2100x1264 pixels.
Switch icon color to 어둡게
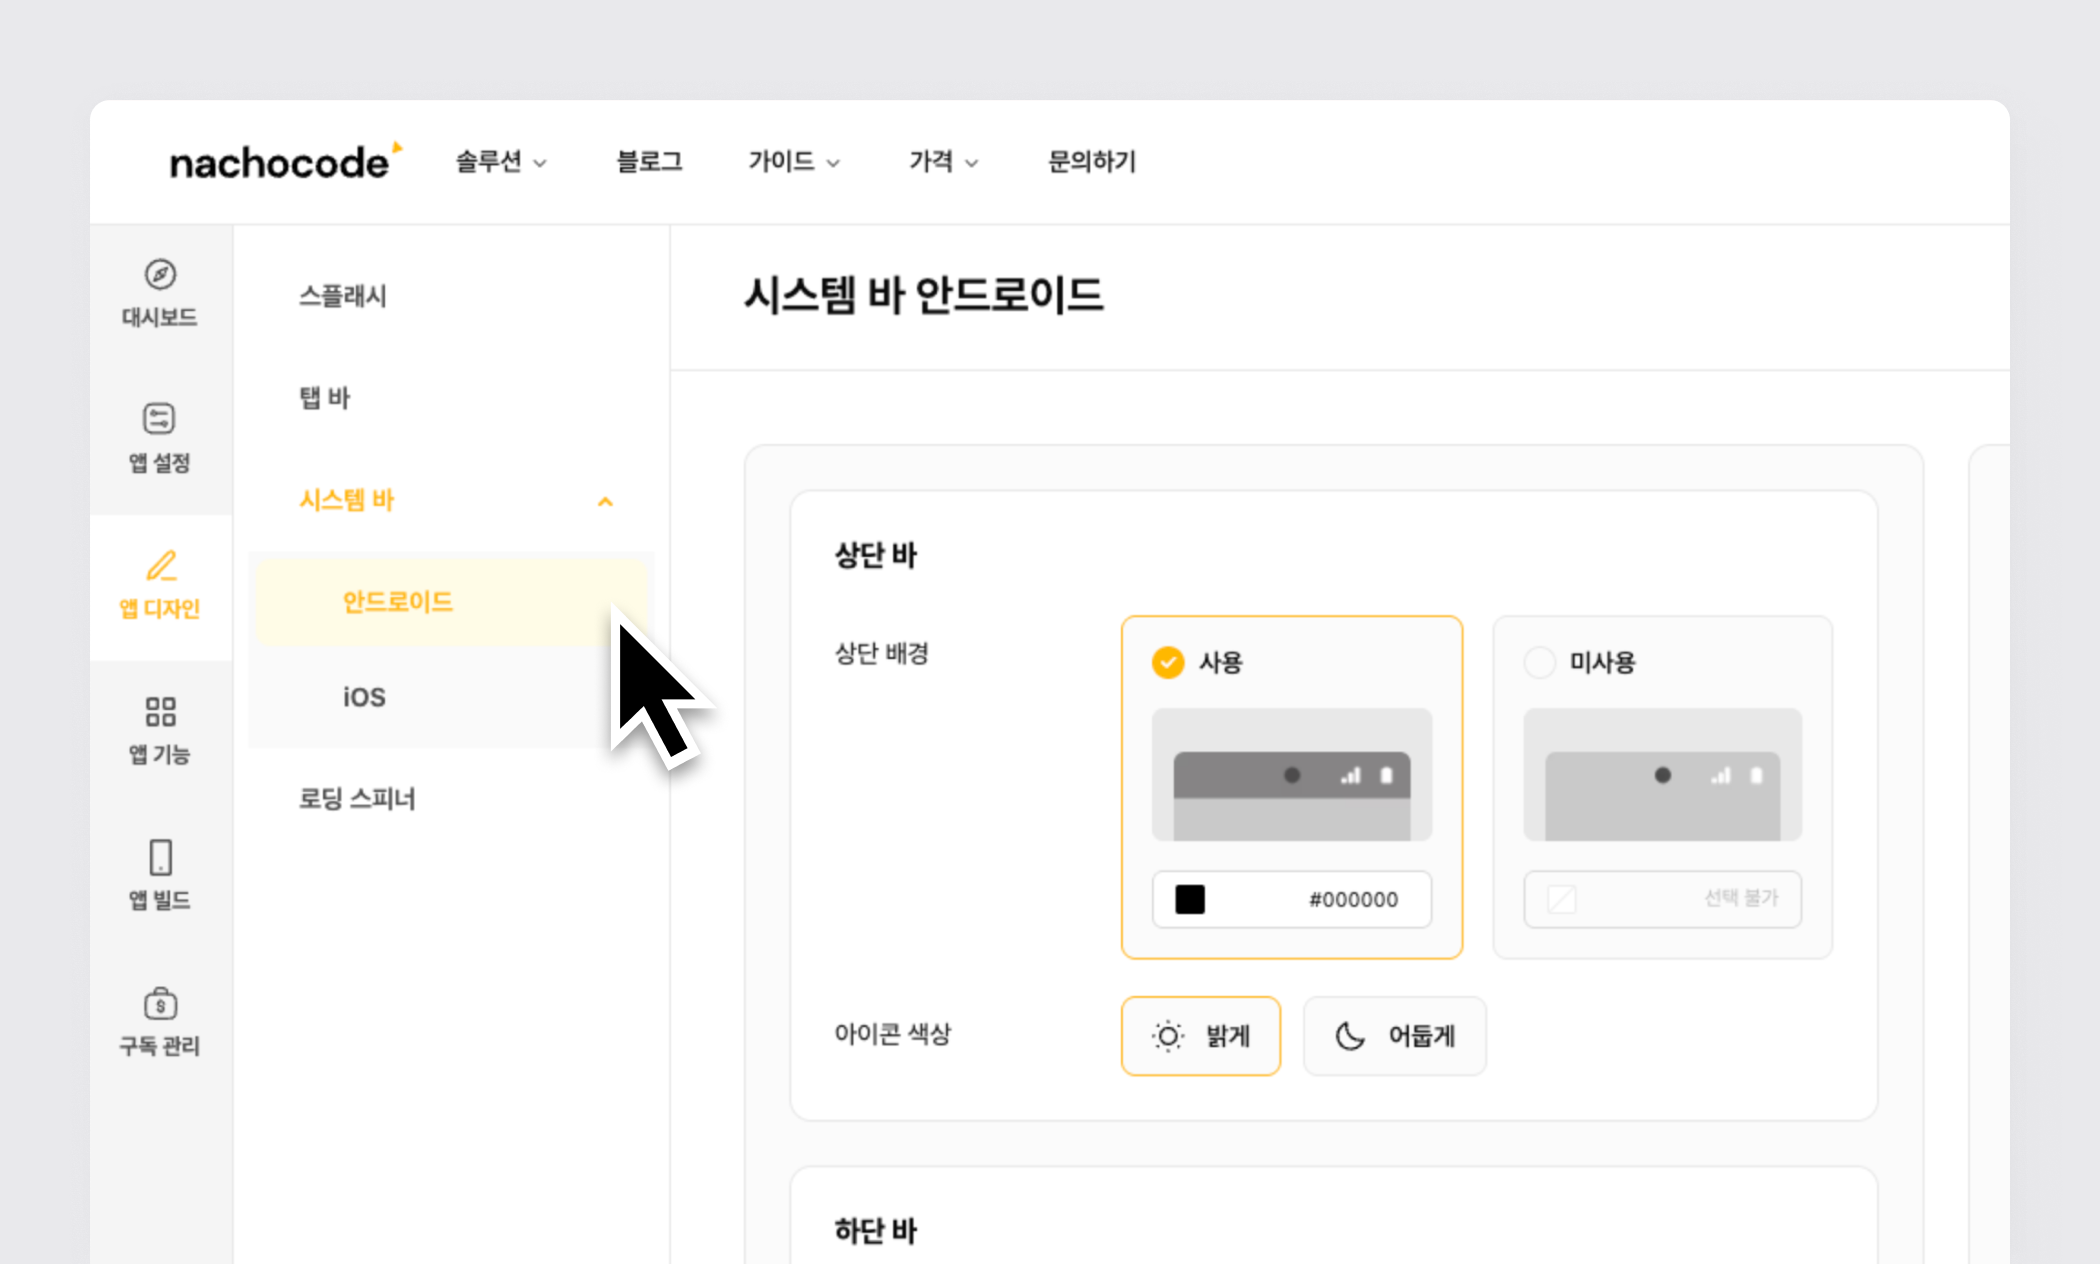1395,1036
